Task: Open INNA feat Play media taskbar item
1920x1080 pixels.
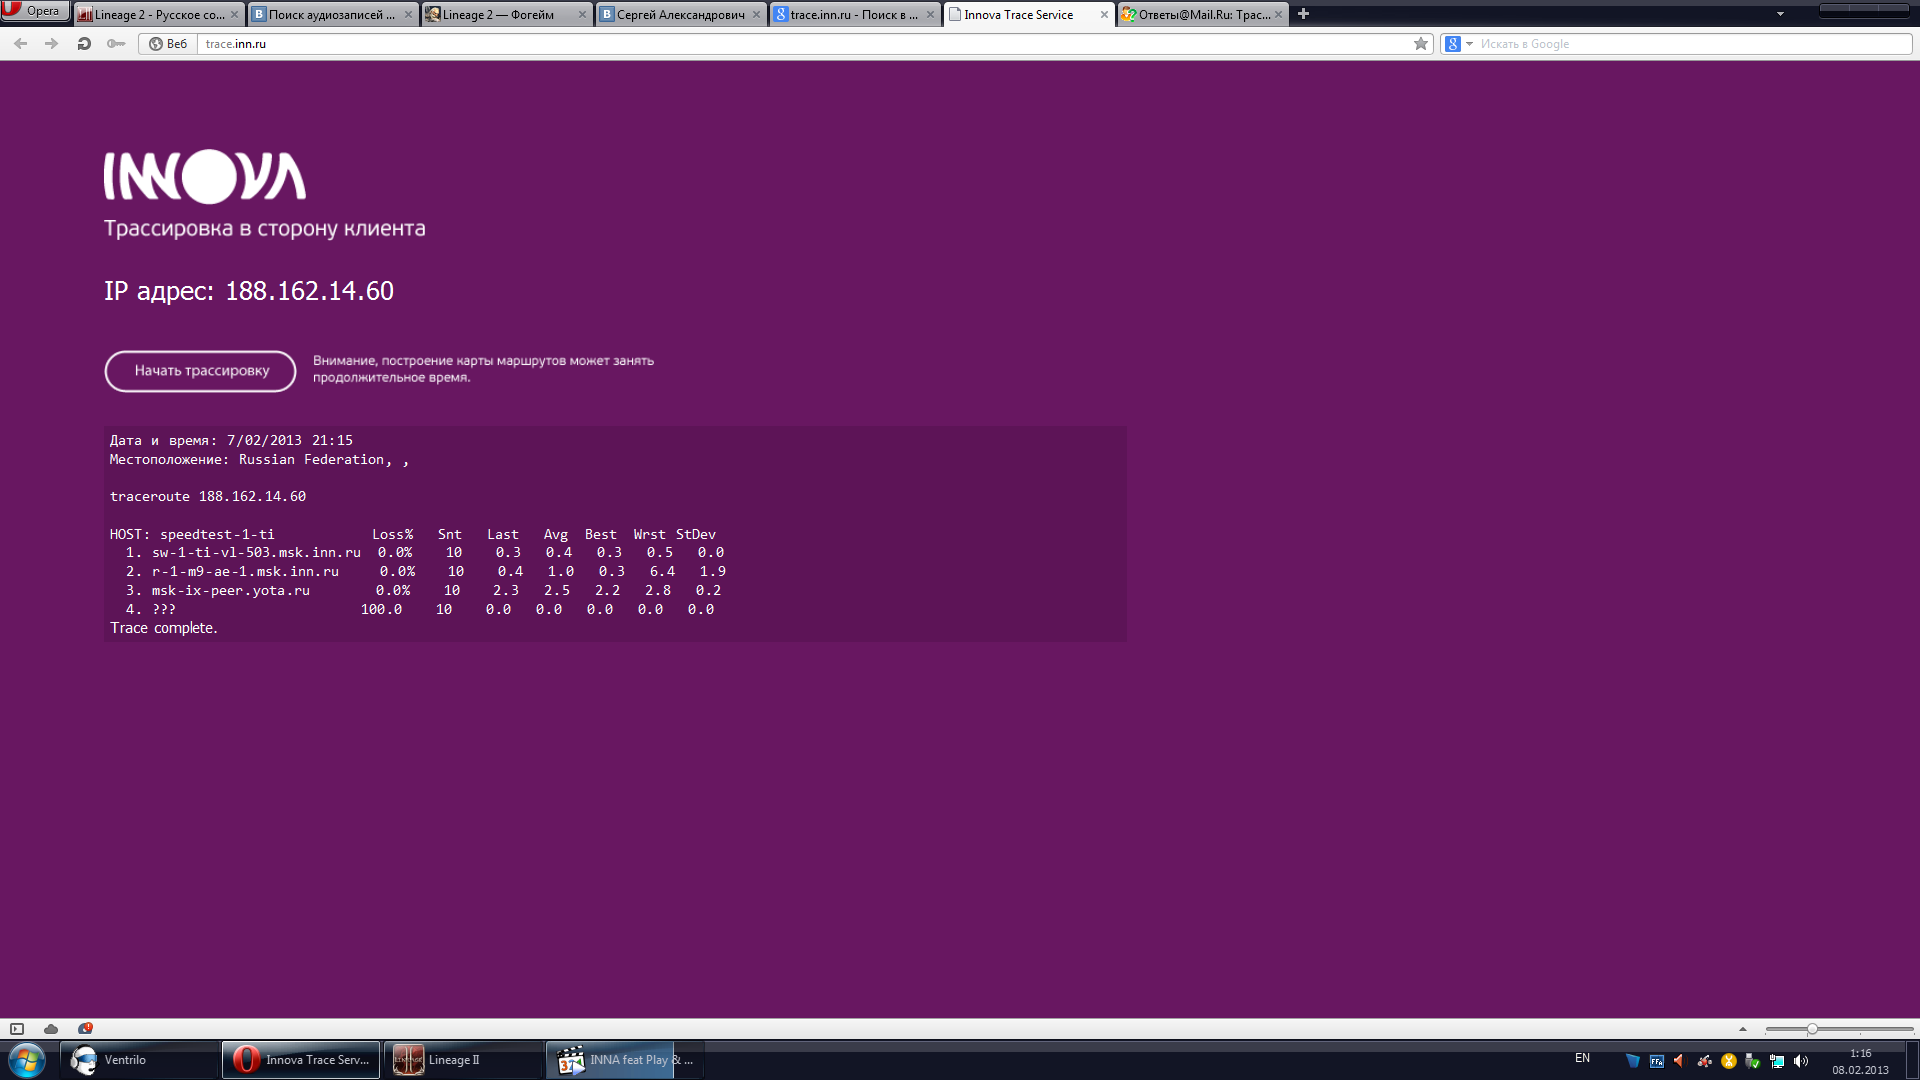Action: pyautogui.click(x=625, y=1060)
